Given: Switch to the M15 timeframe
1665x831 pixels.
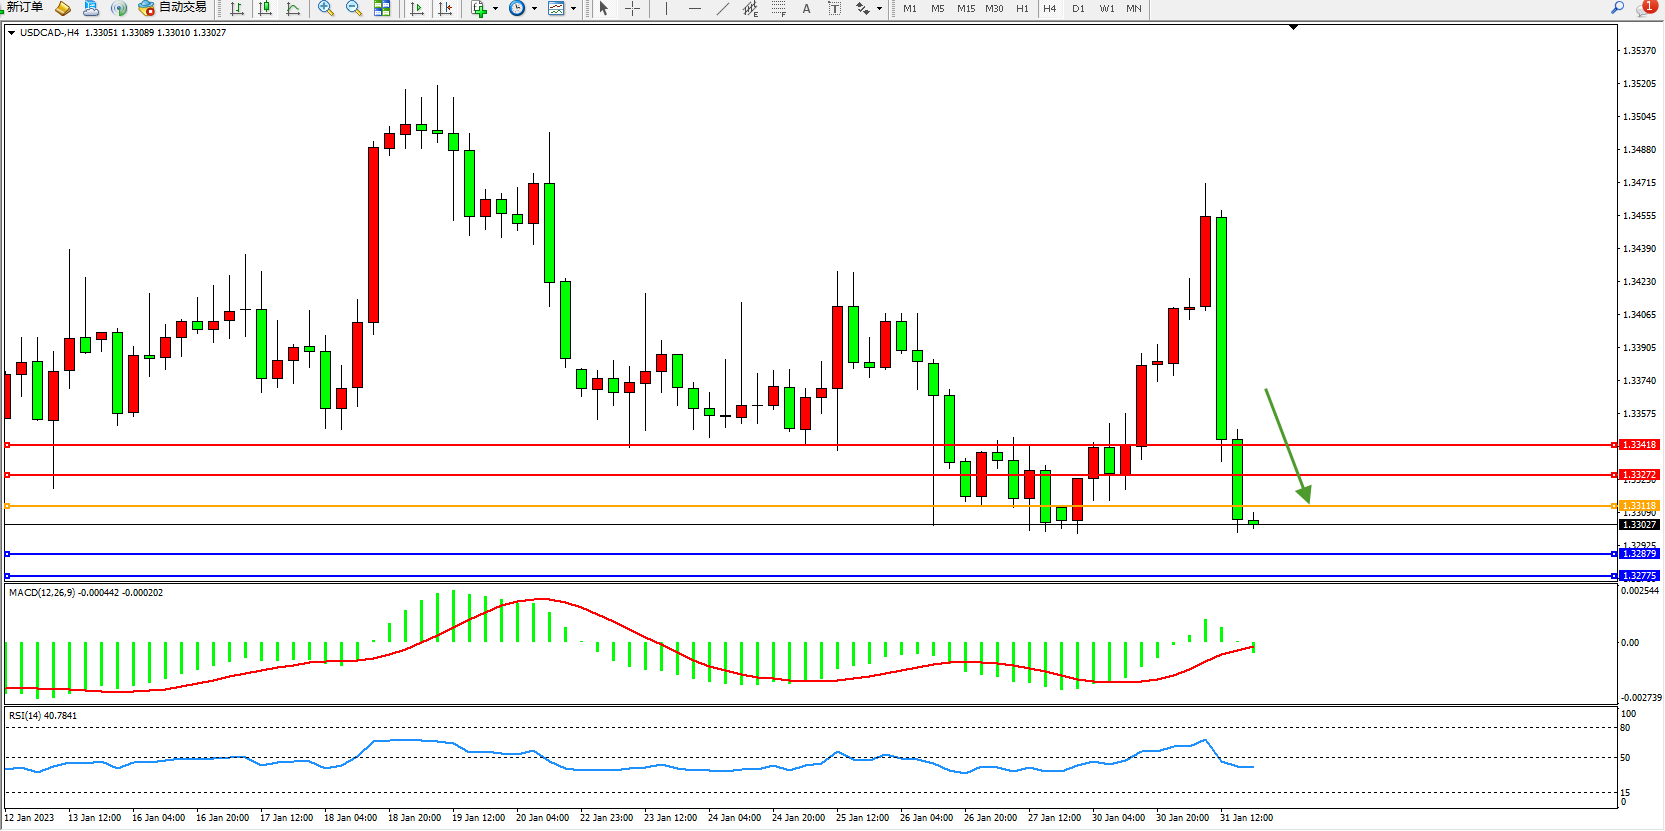Looking at the screenshot, I should [x=965, y=9].
